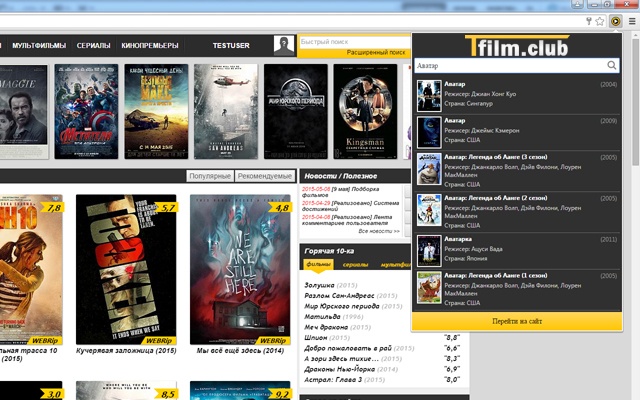Click Добро пожаловать в рай (2015)
This screenshot has height=400, width=640.
click(x=359, y=348)
